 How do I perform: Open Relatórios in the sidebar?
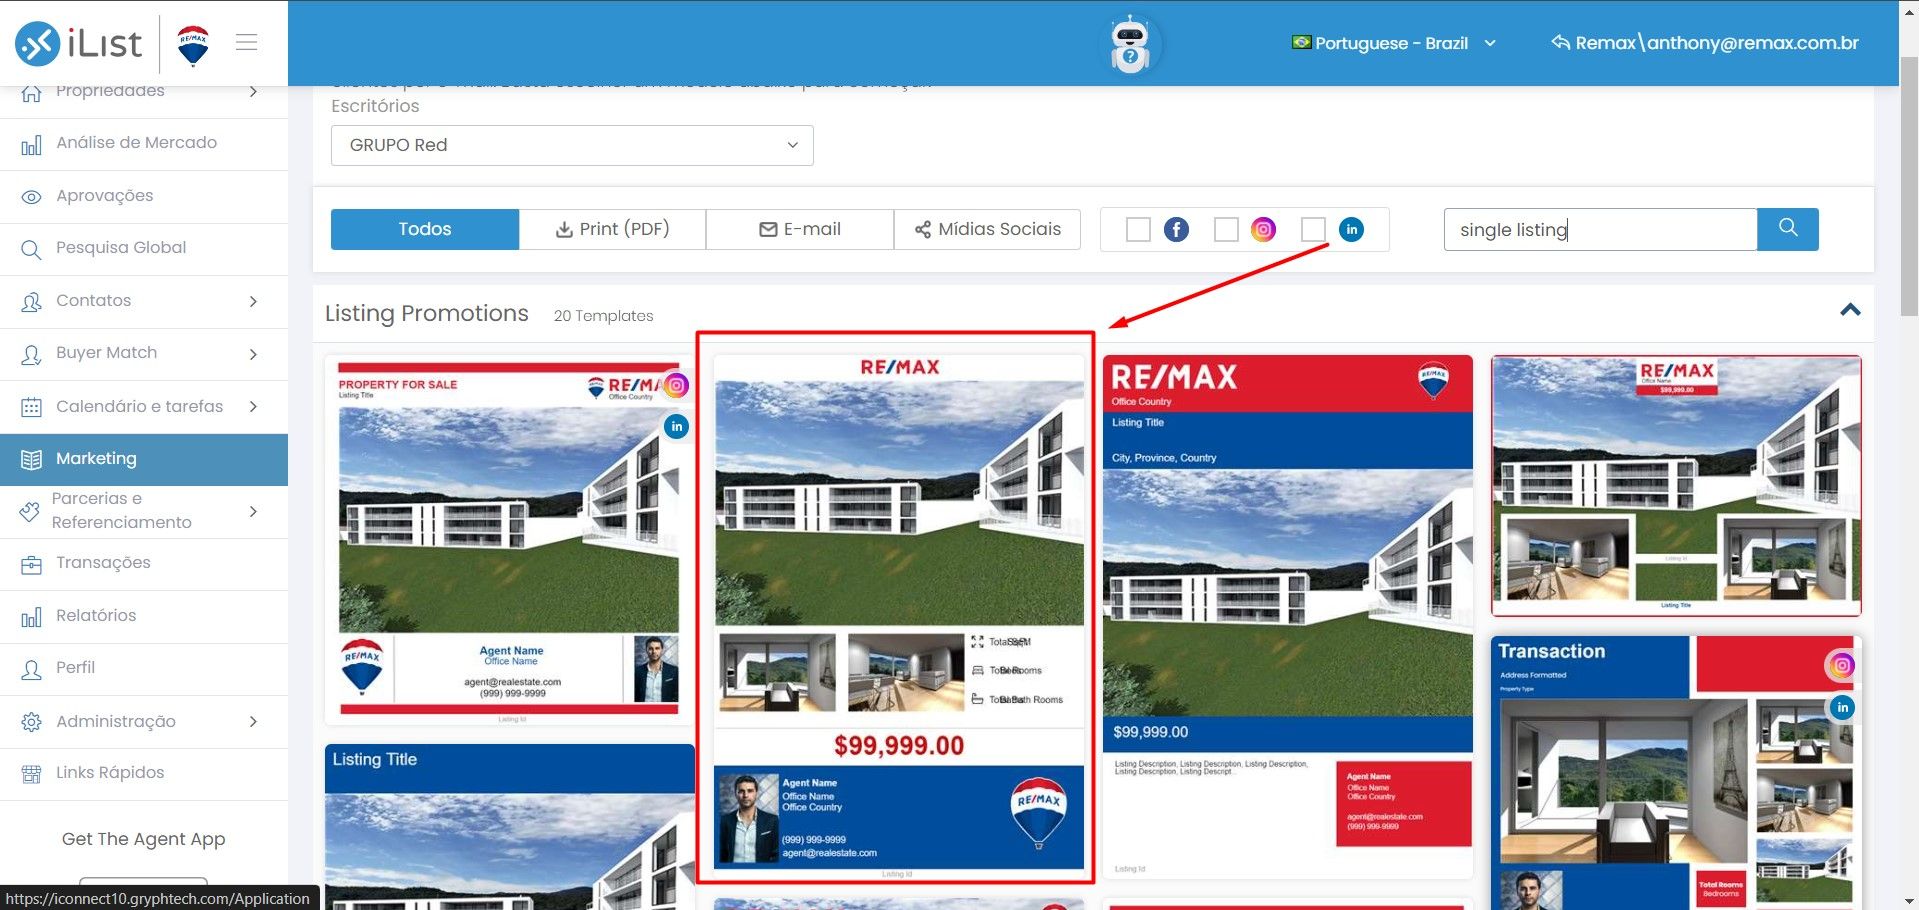[x=144, y=616]
